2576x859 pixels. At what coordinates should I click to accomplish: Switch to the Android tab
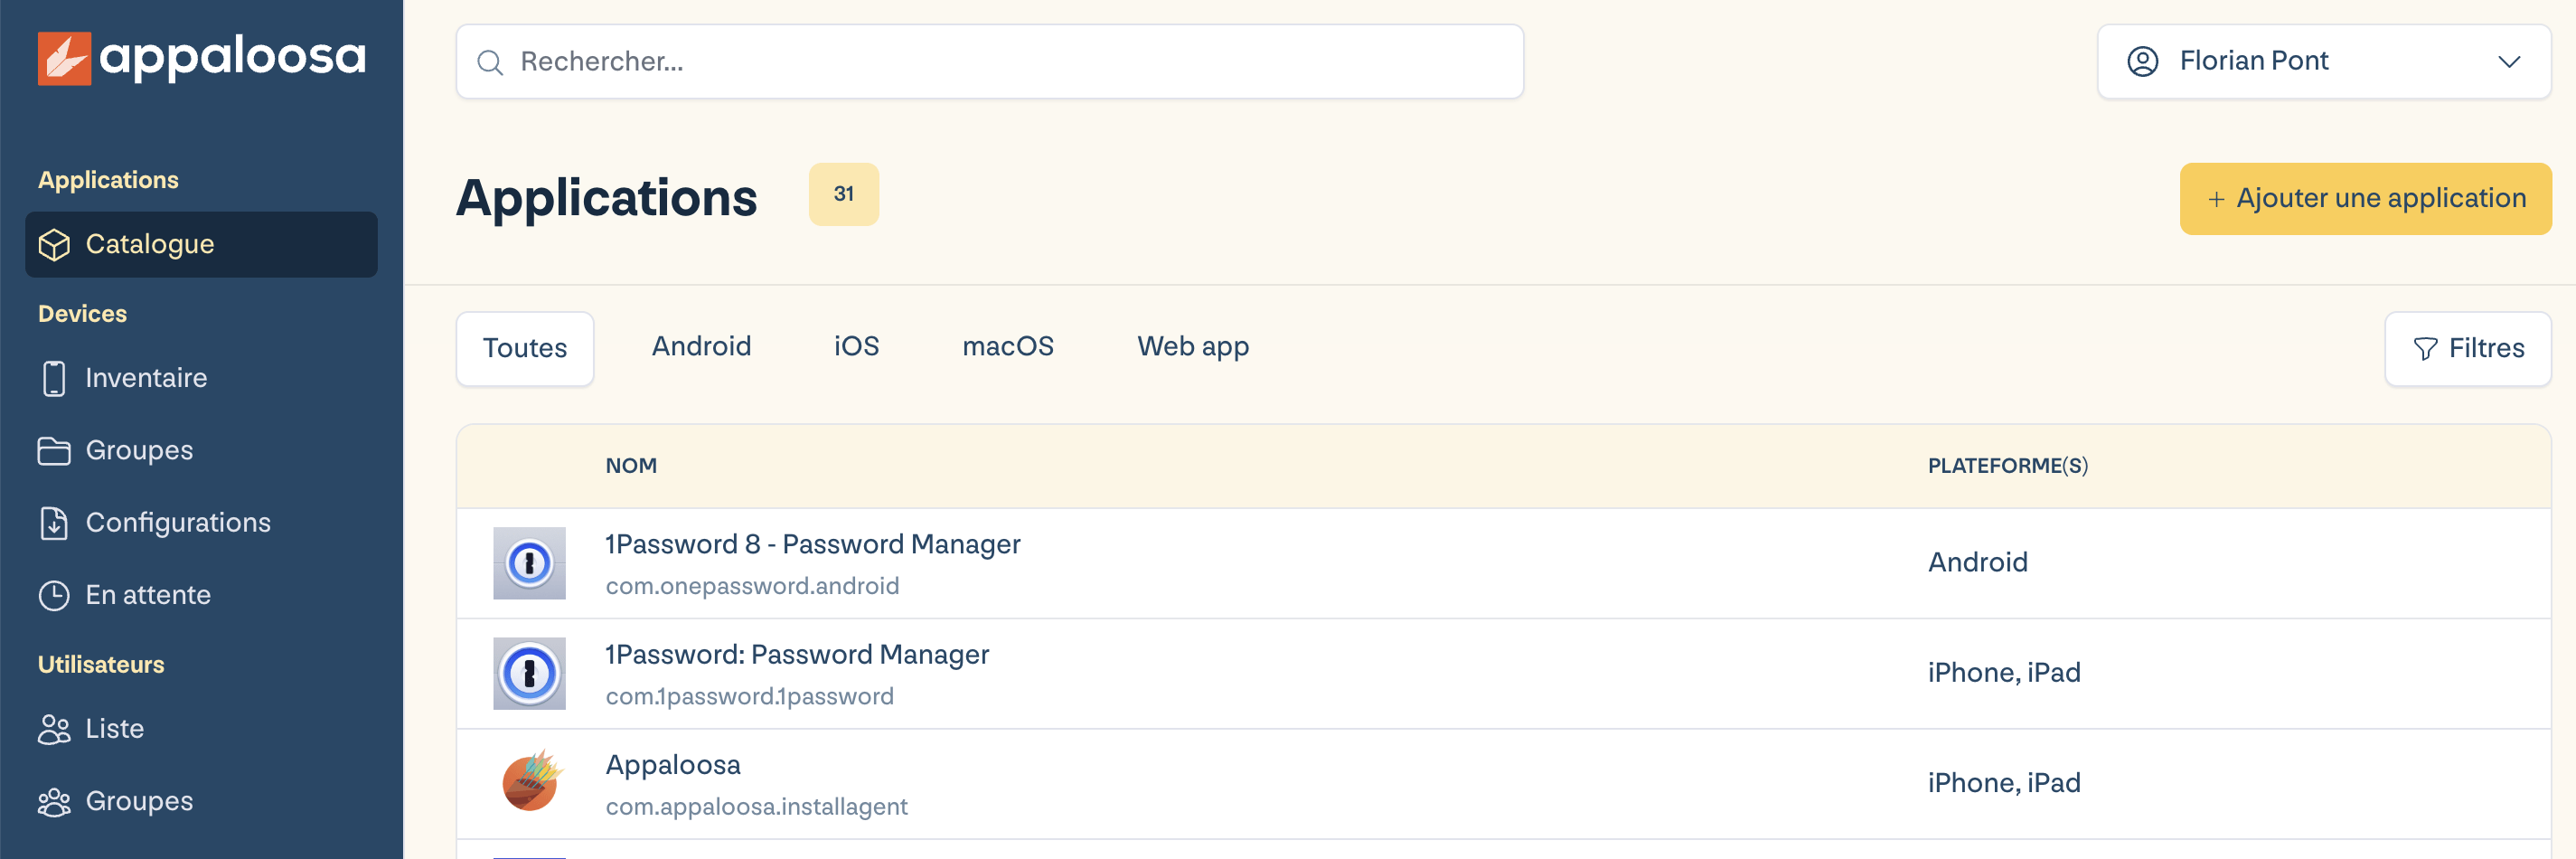[701, 347]
